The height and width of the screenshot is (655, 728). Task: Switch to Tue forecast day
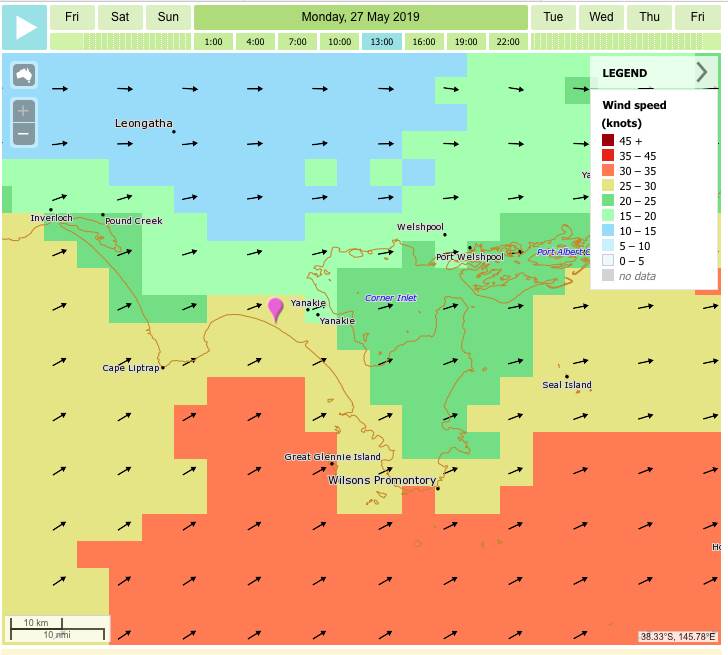tap(553, 17)
